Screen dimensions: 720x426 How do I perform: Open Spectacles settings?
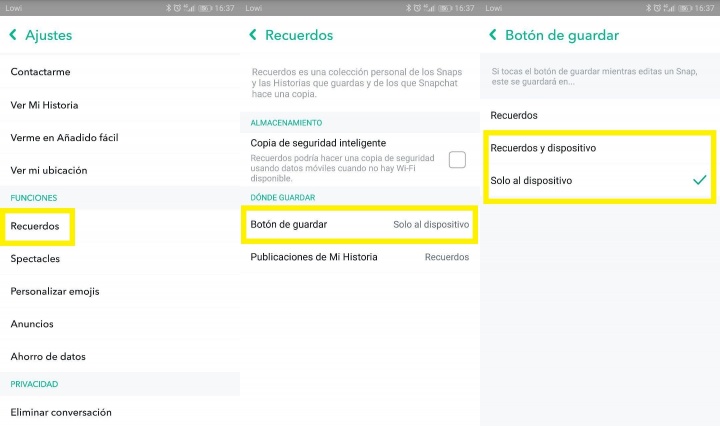[x=120, y=258]
